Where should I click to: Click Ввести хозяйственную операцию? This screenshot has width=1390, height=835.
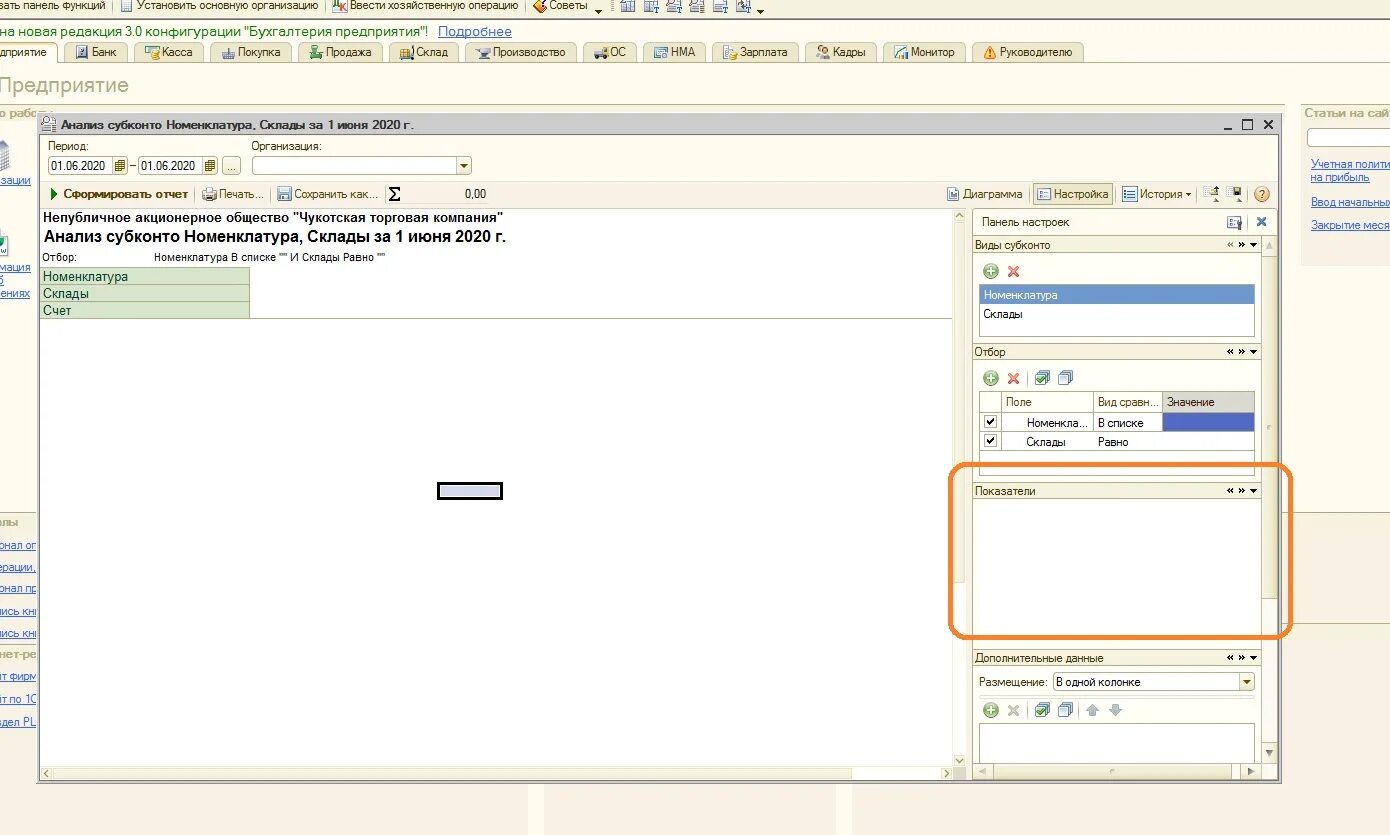(x=425, y=6)
